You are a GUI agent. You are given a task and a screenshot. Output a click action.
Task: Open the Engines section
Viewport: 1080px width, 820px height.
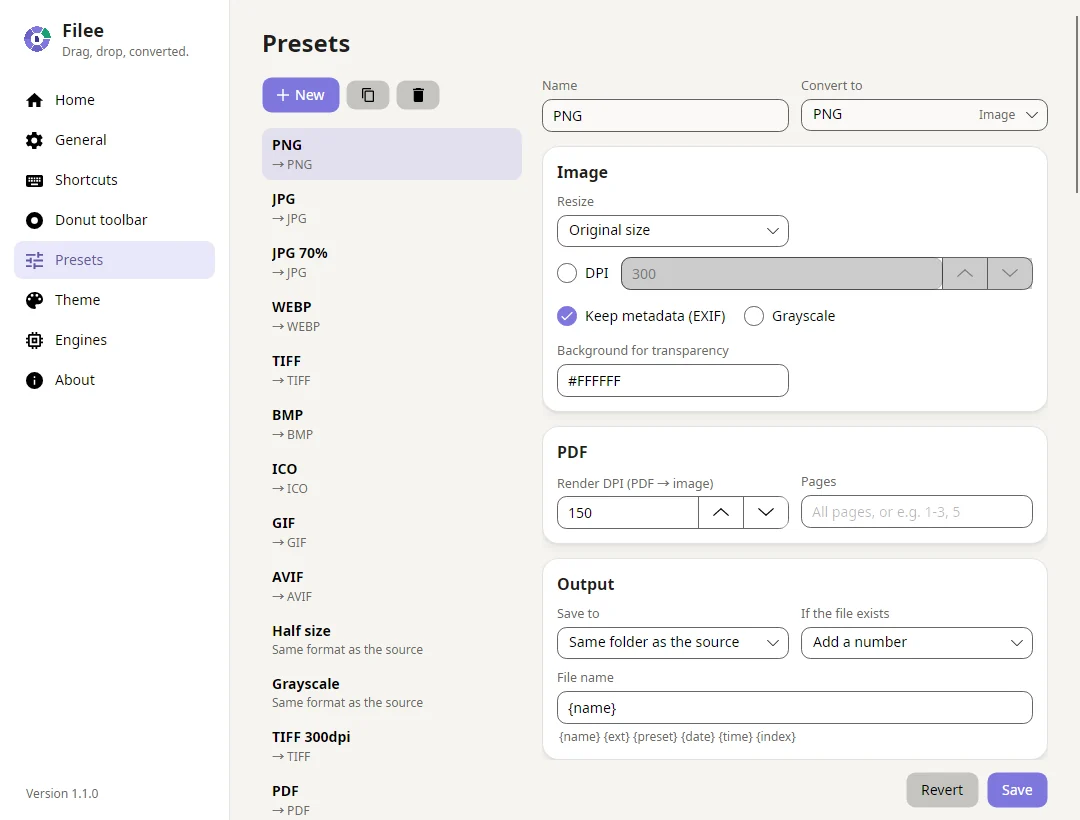(x=114, y=340)
